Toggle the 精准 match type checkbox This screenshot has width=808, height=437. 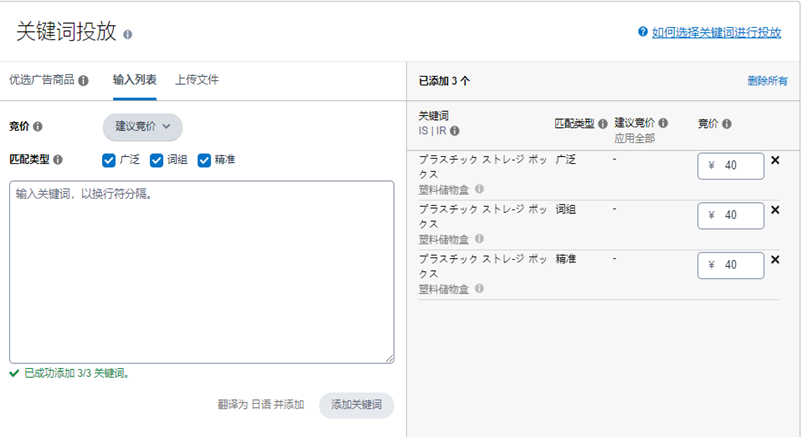204,160
